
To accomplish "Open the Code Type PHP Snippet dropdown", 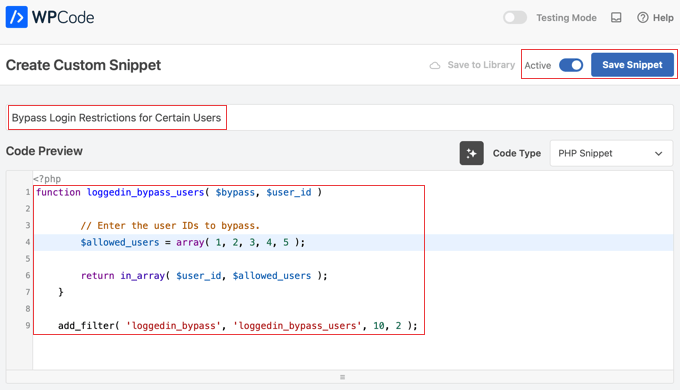I will pyautogui.click(x=611, y=153).
